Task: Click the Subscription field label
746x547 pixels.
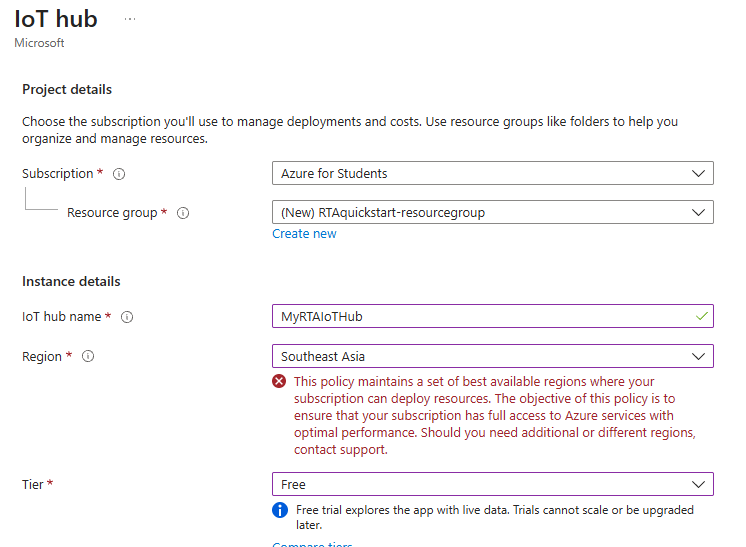Action: pyautogui.click(x=58, y=174)
